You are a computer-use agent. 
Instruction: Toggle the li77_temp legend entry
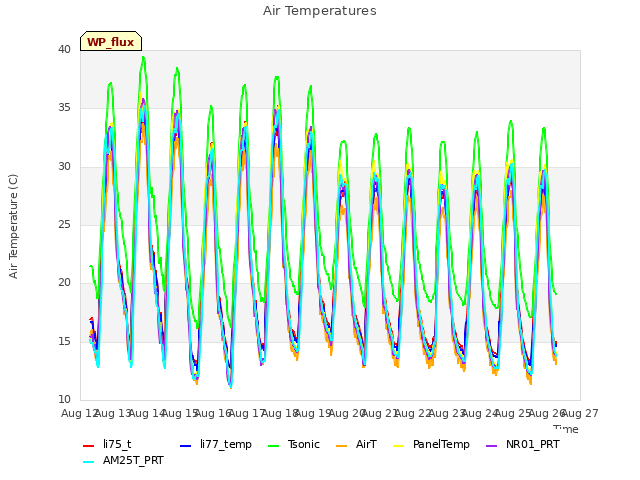coord(216,444)
